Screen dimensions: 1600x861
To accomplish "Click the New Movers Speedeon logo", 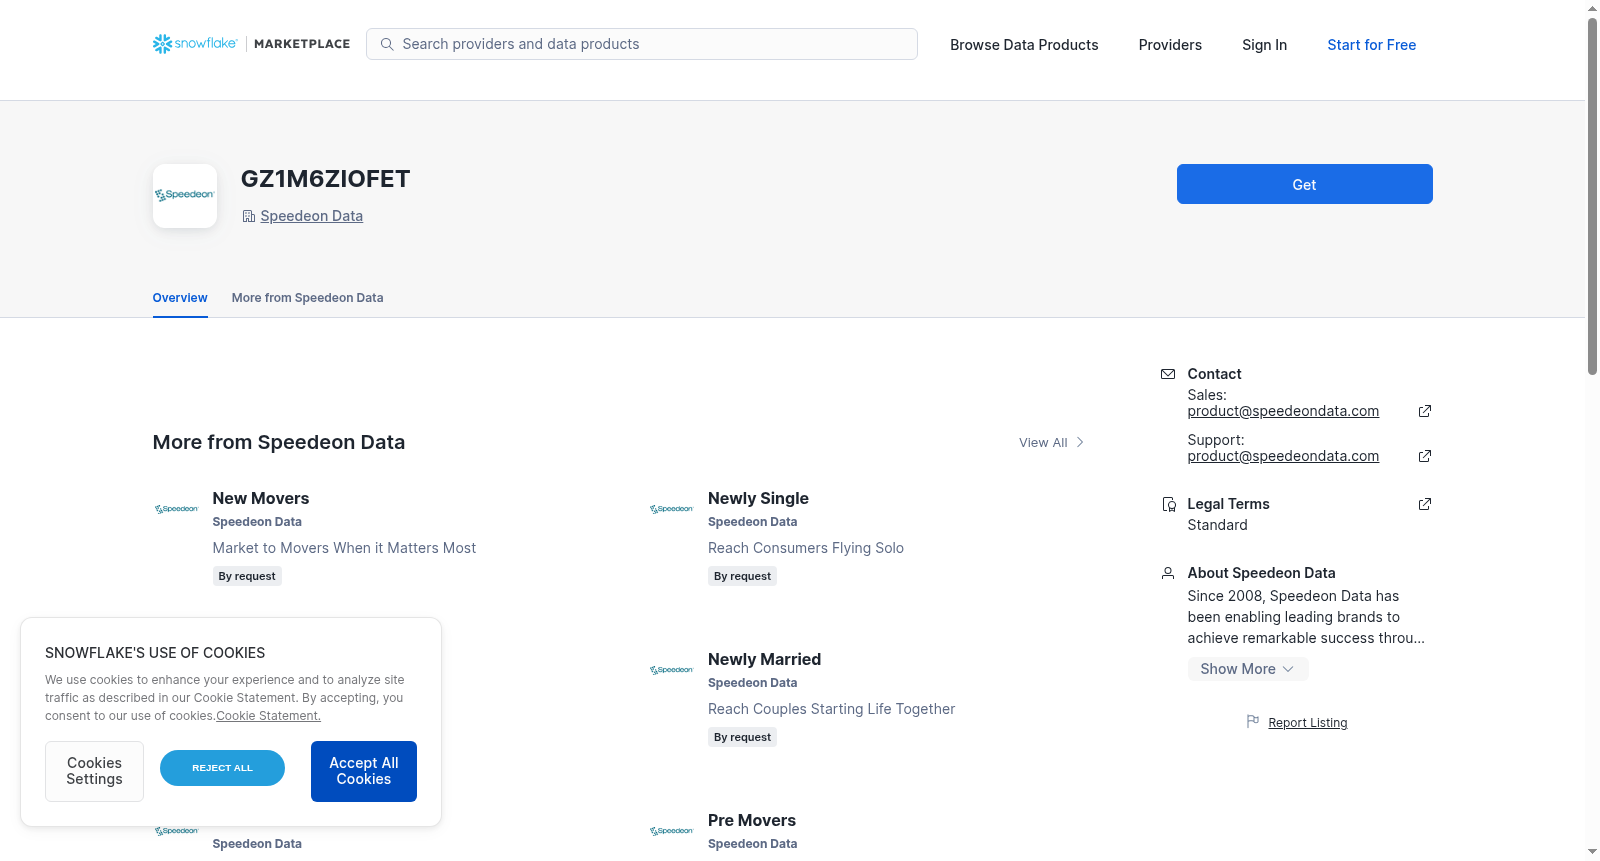I will [x=176, y=509].
